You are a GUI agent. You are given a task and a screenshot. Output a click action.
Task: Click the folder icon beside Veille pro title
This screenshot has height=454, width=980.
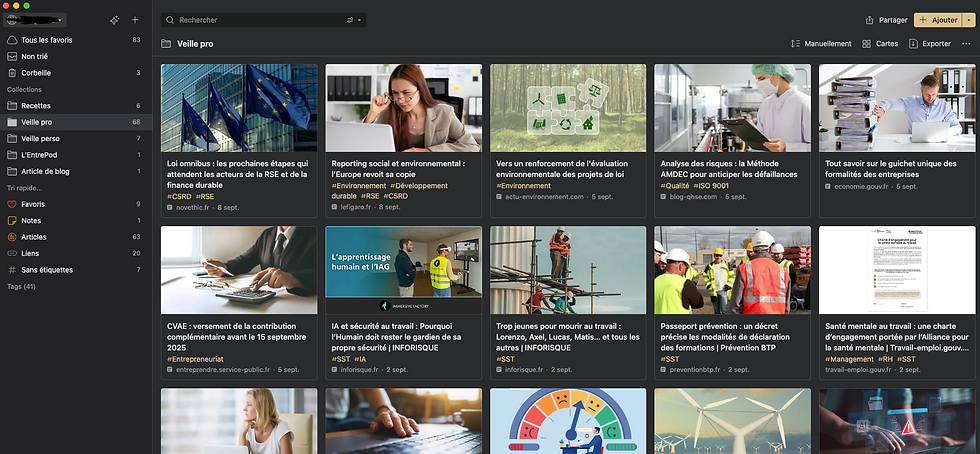[166, 44]
